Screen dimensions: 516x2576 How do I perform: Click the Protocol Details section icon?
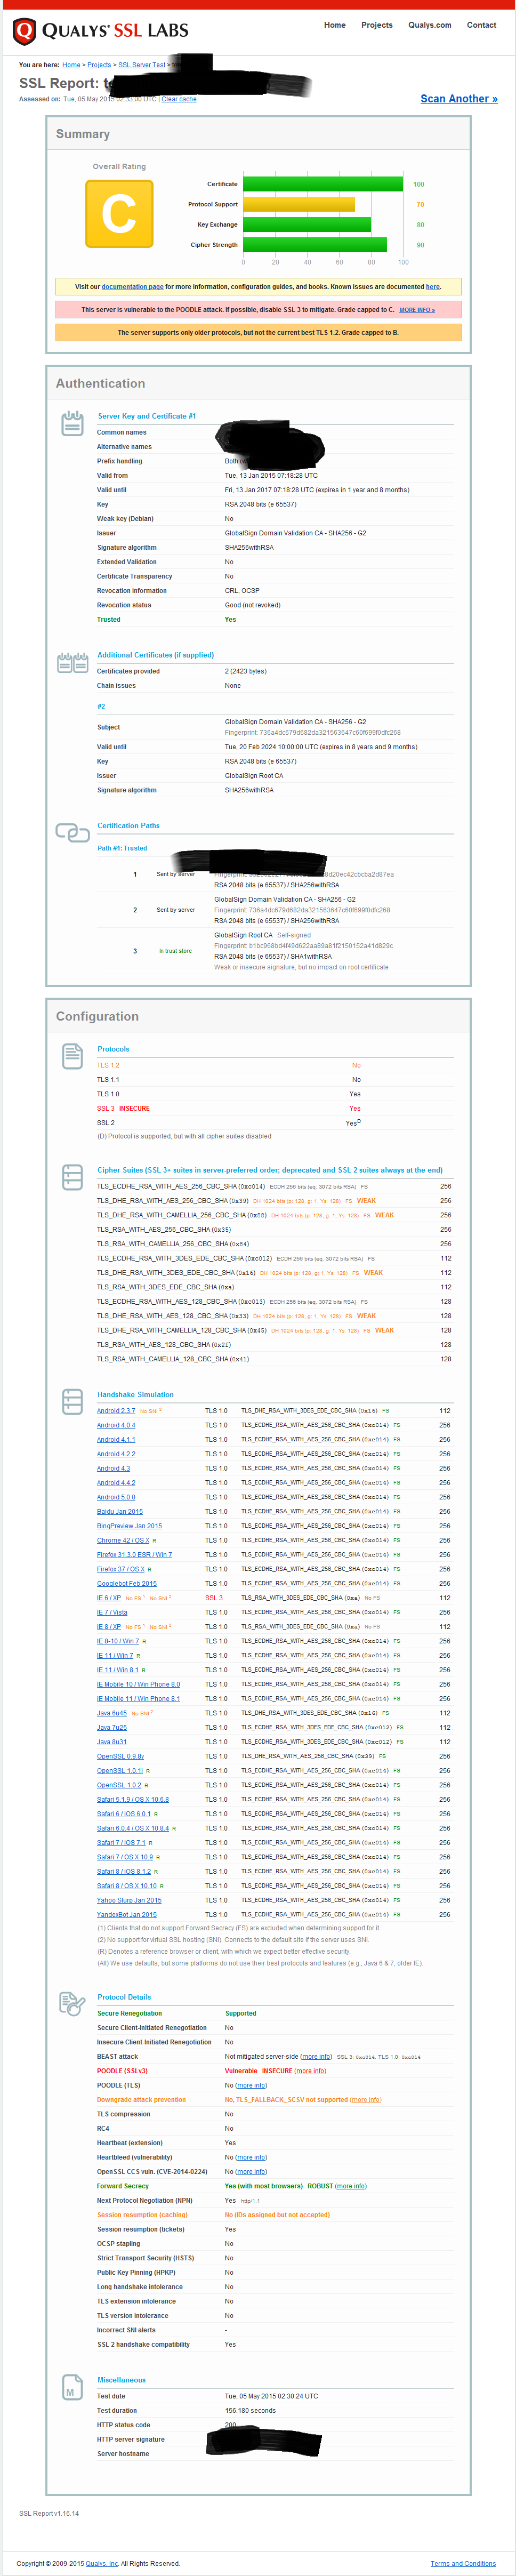coord(72,2003)
